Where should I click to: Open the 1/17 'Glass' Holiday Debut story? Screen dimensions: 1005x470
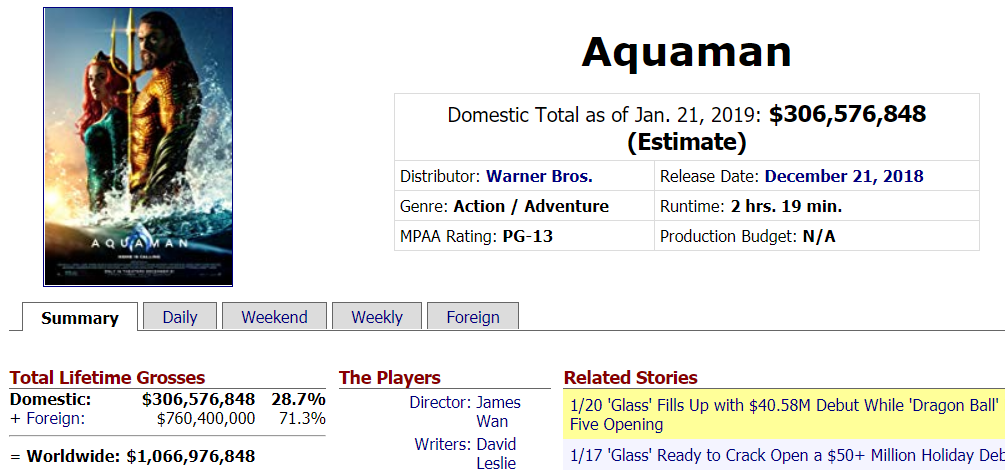(787, 455)
